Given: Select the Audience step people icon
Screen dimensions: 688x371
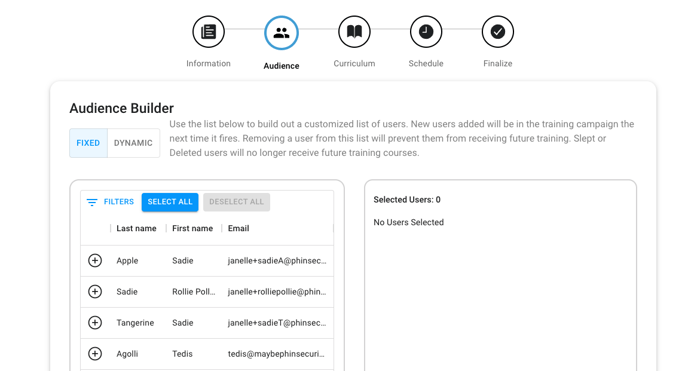Looking at the screenshot, I should tap(281, 32).
